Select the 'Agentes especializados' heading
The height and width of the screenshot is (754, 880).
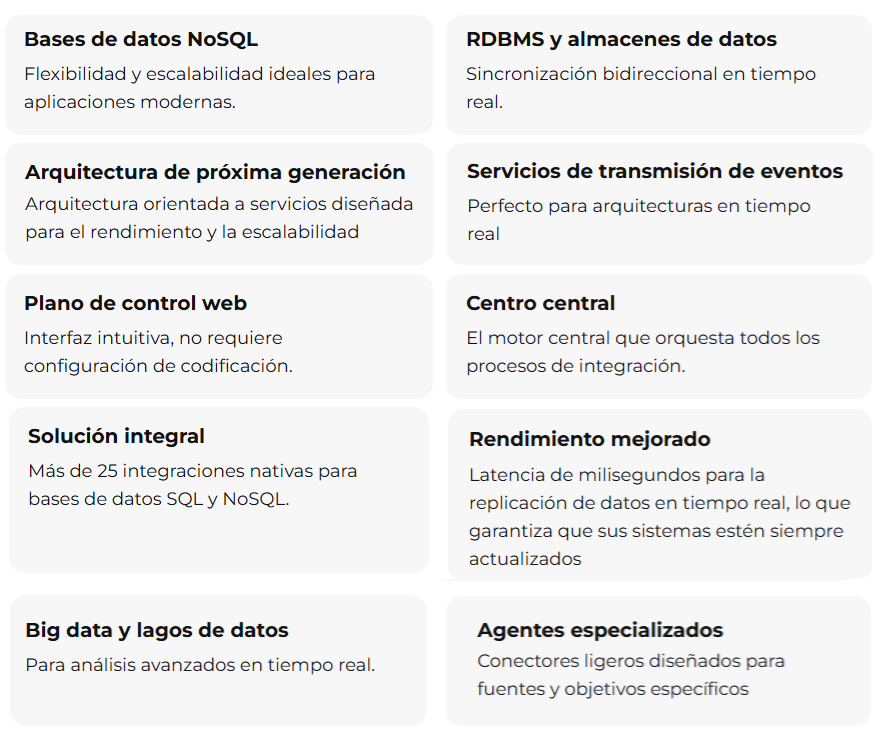click(600, 630)
